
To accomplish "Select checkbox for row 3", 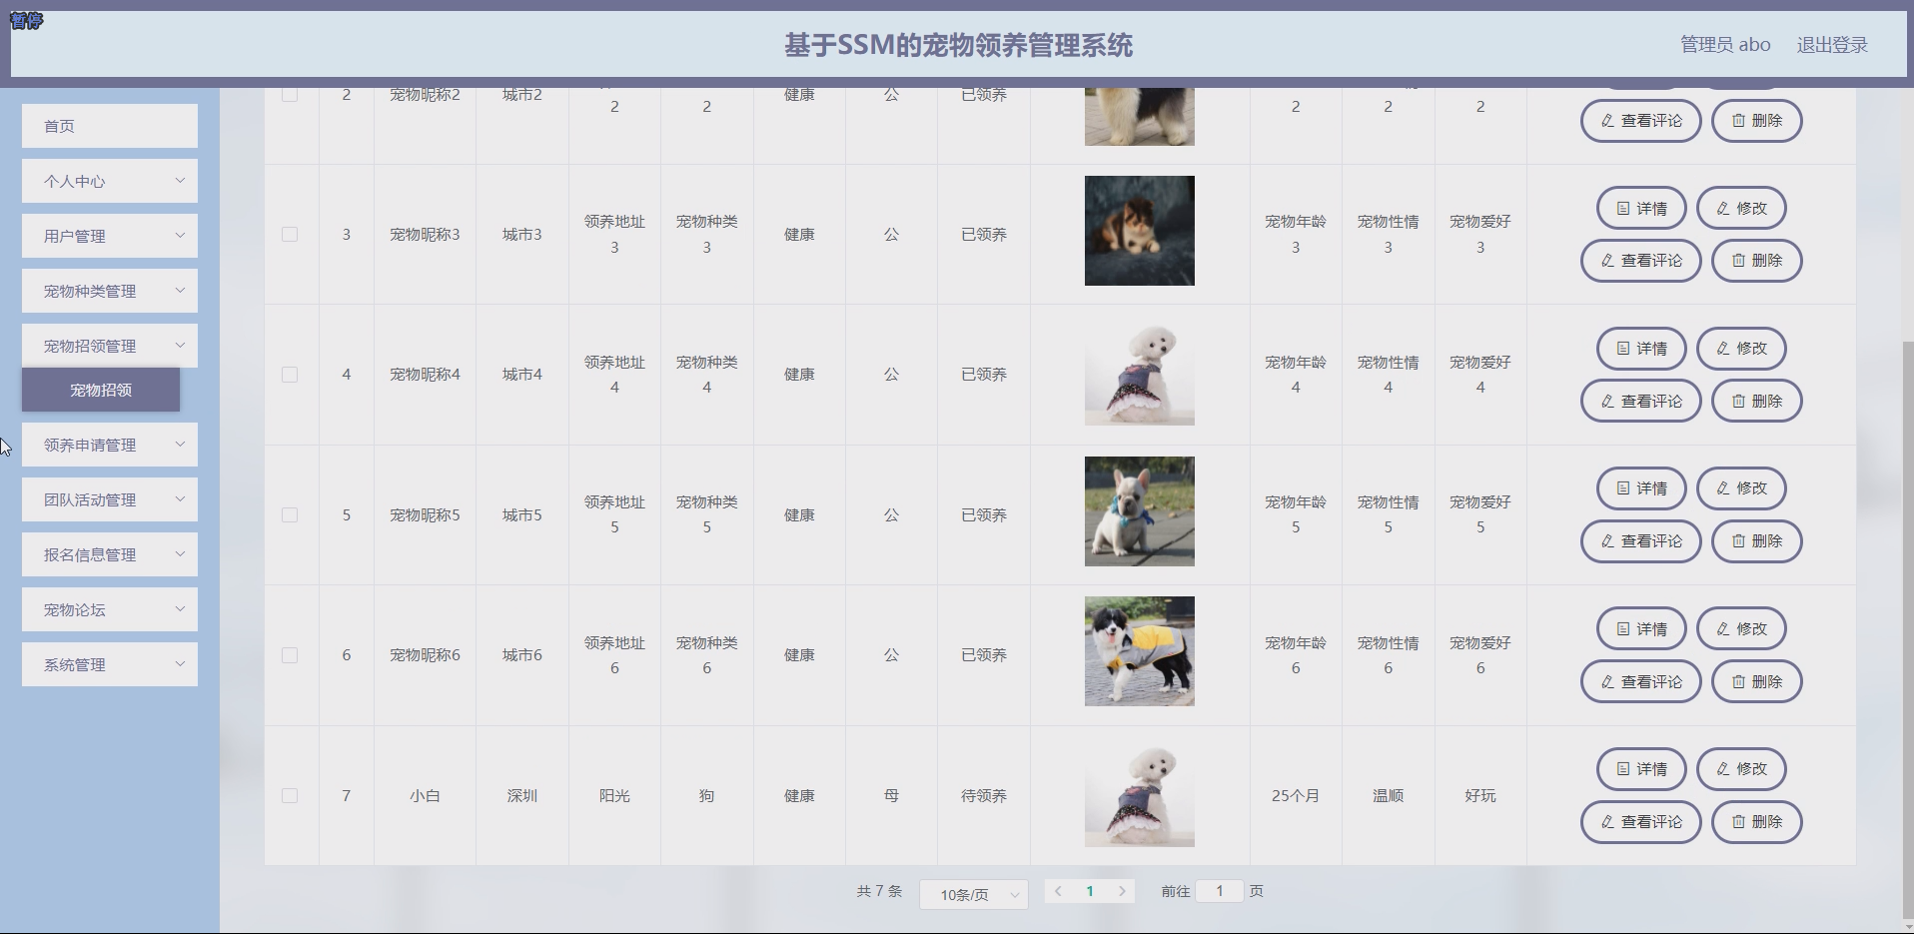I will pos(290,234).
